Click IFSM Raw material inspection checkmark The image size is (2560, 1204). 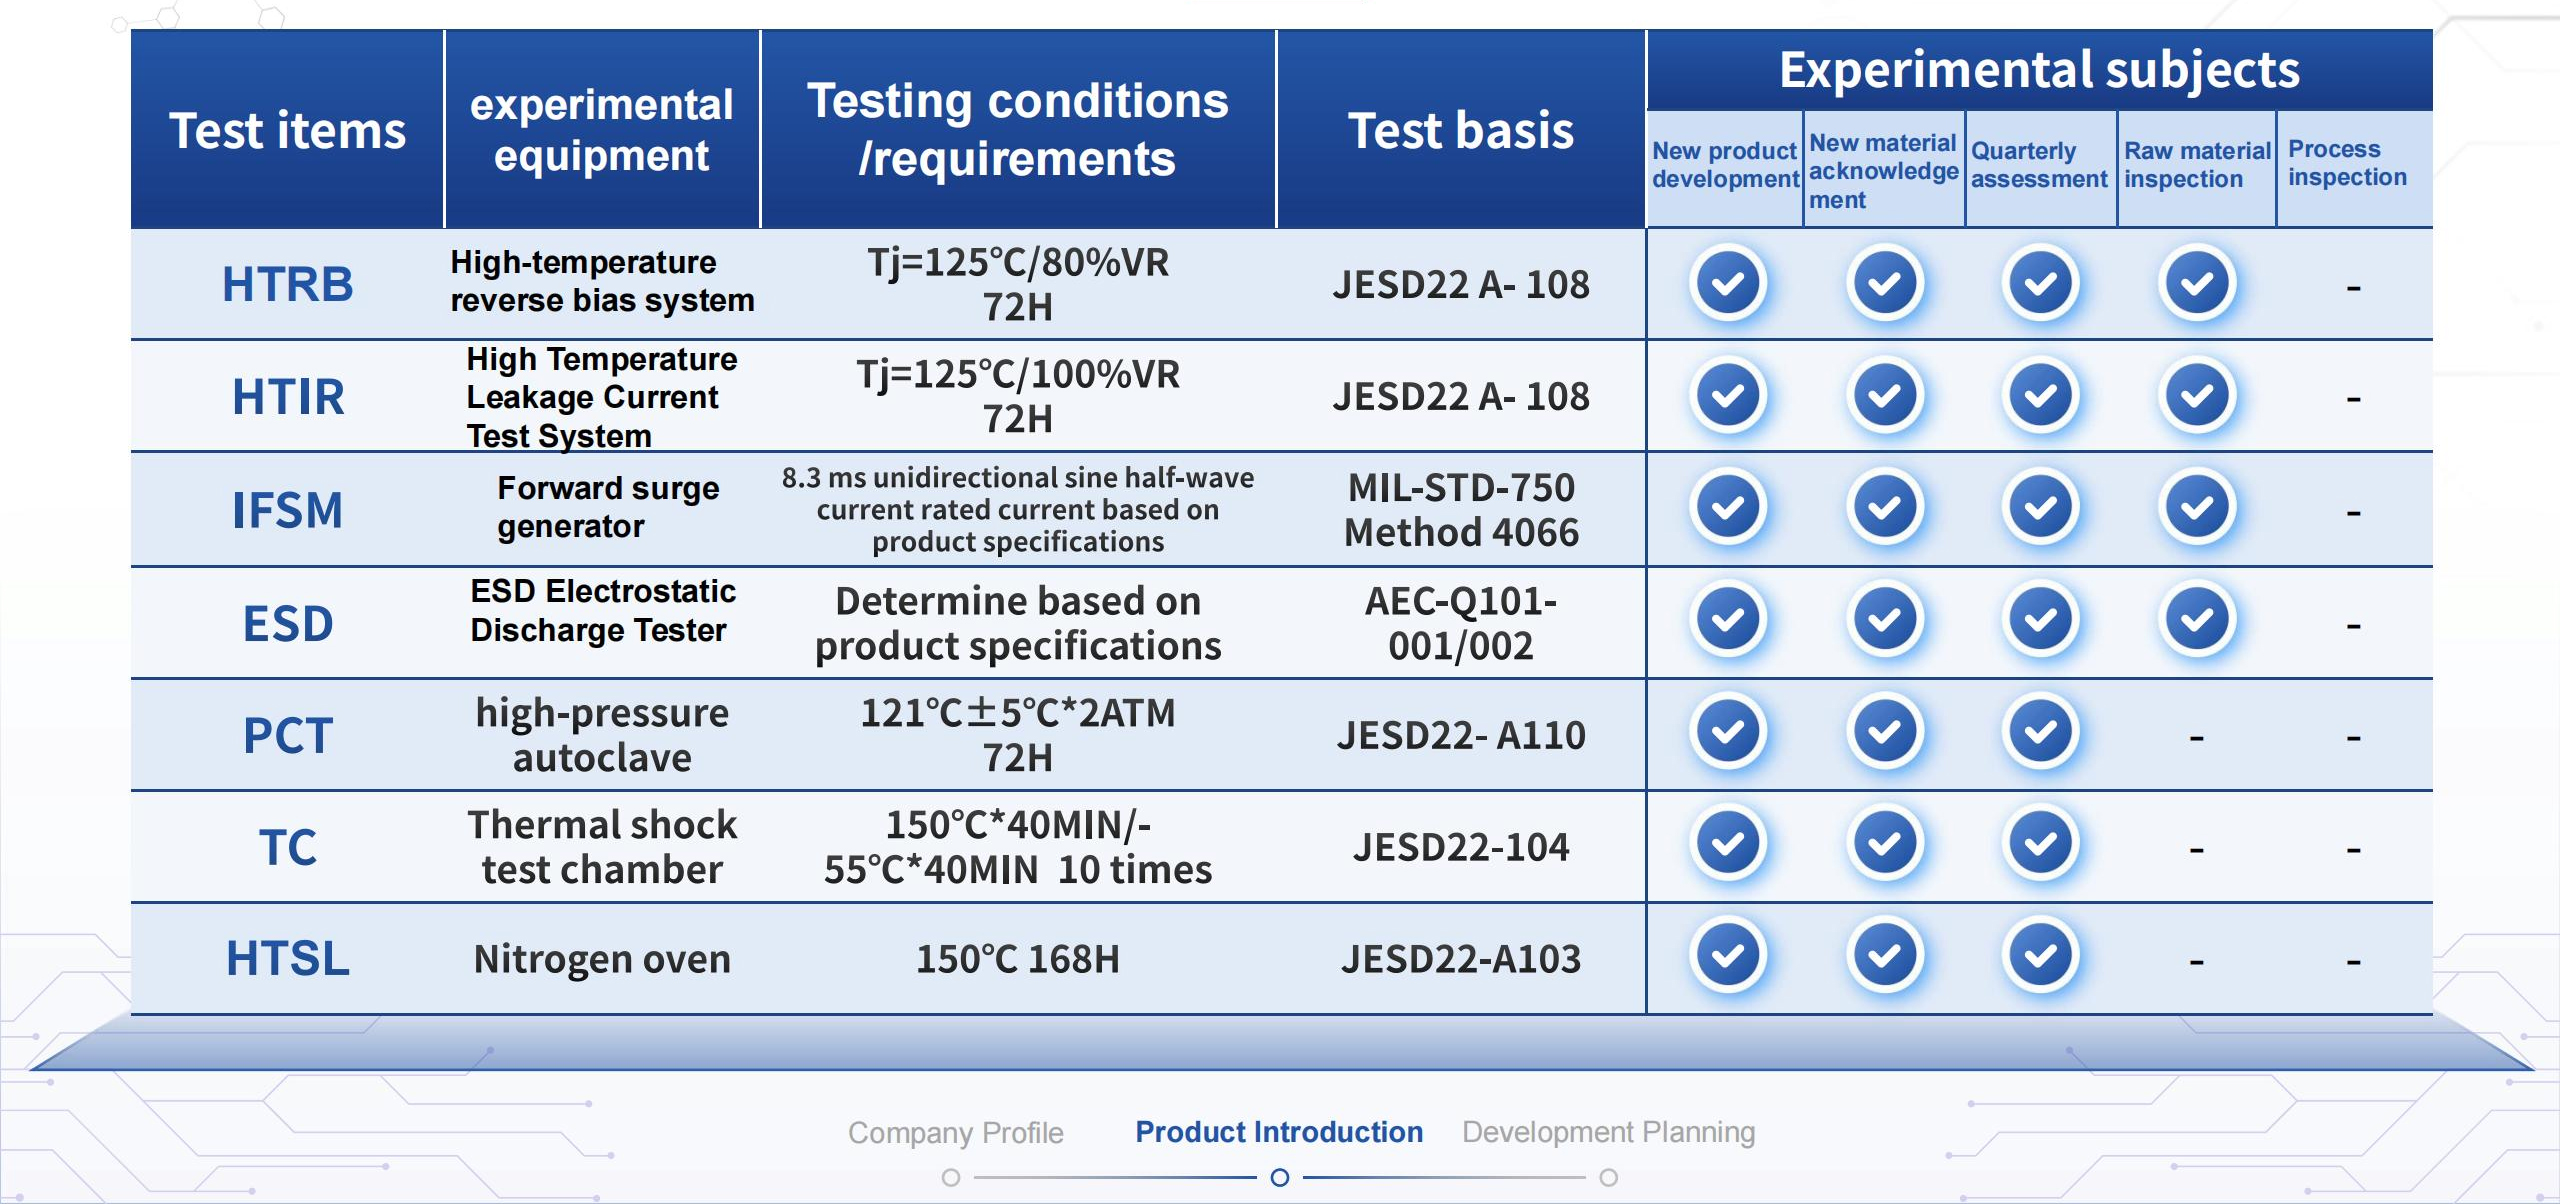click(2197, 508)
